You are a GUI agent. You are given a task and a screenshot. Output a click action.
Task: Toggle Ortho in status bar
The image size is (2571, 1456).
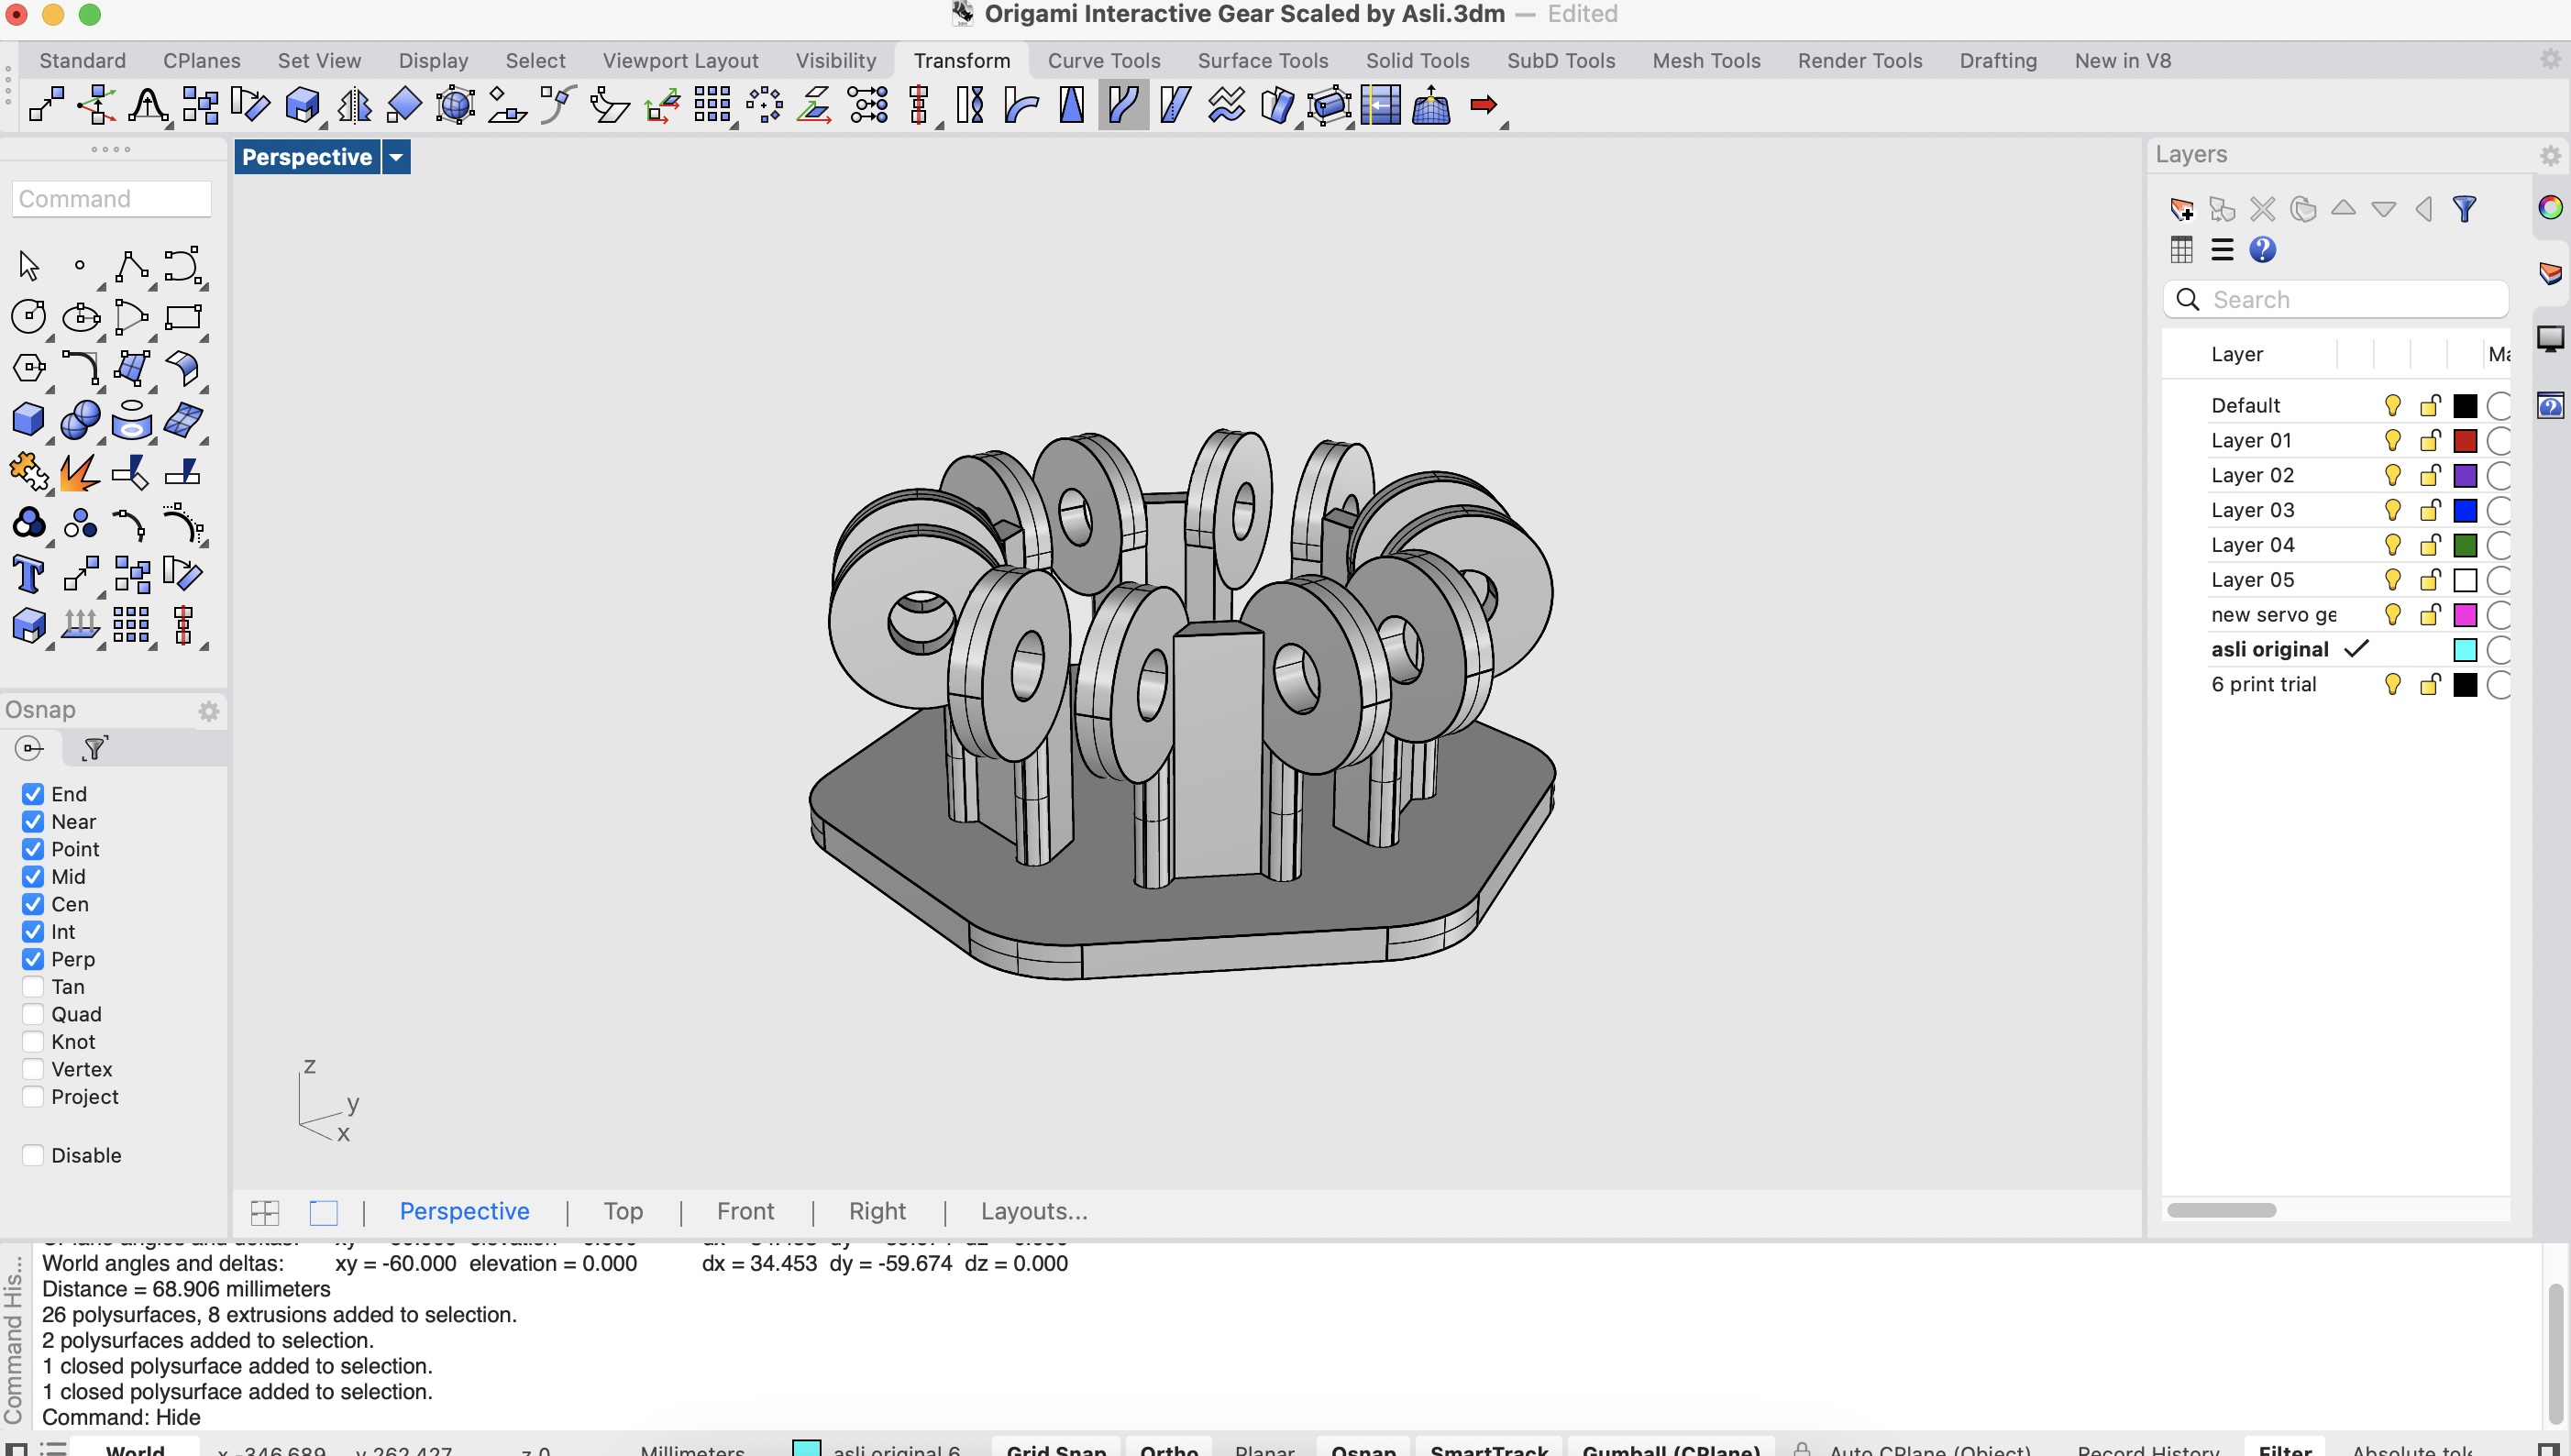pyautogui.click(x=1169, y=1448)
